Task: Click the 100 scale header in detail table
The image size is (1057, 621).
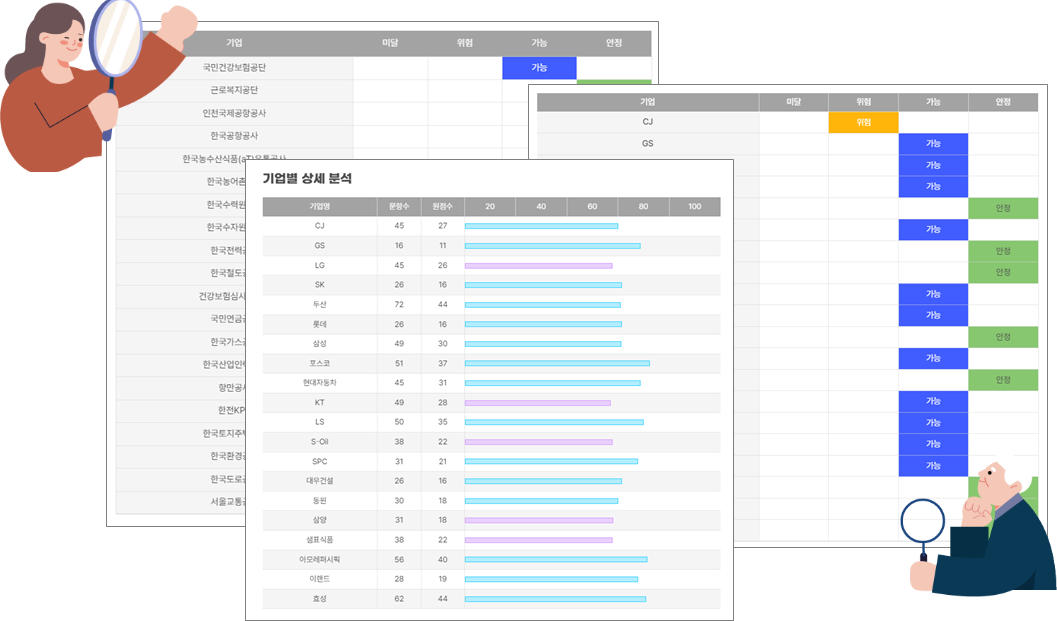Action: [694, 206]
